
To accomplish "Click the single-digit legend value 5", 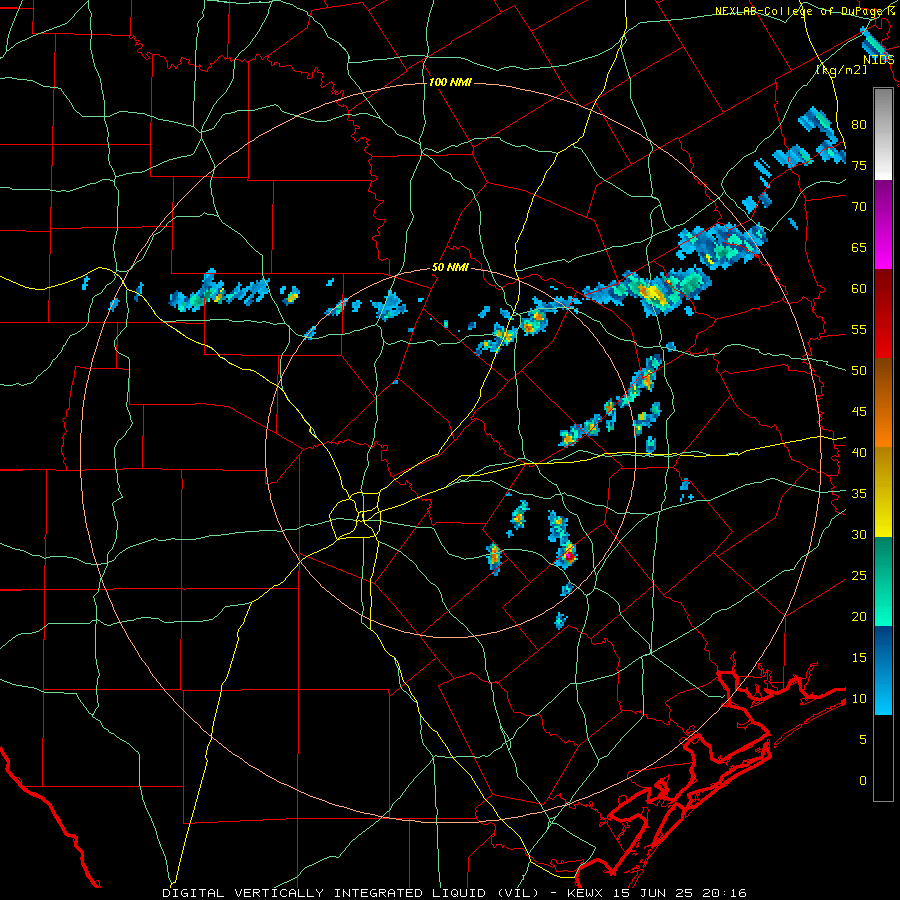I will click(863, 739).
